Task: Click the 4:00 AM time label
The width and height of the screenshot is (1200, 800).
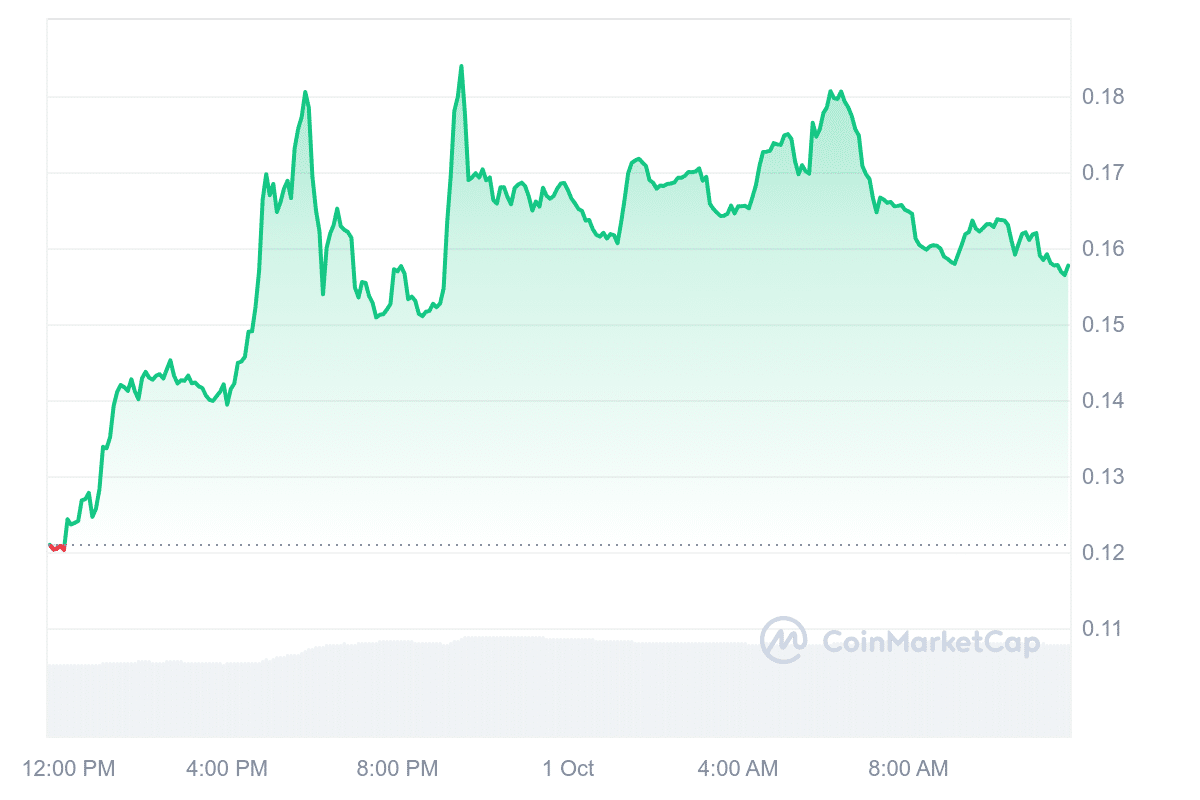Action: 738,768
